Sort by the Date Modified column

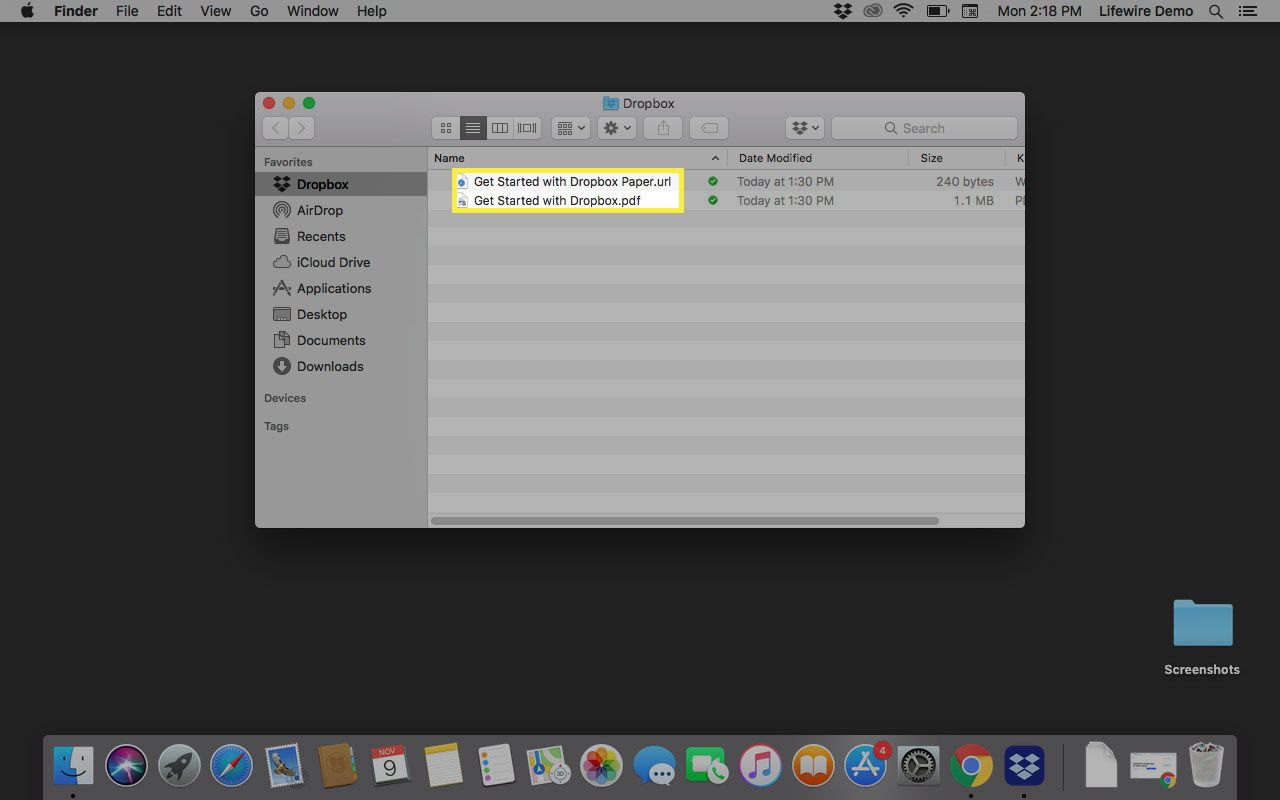(x=818, y=158)
